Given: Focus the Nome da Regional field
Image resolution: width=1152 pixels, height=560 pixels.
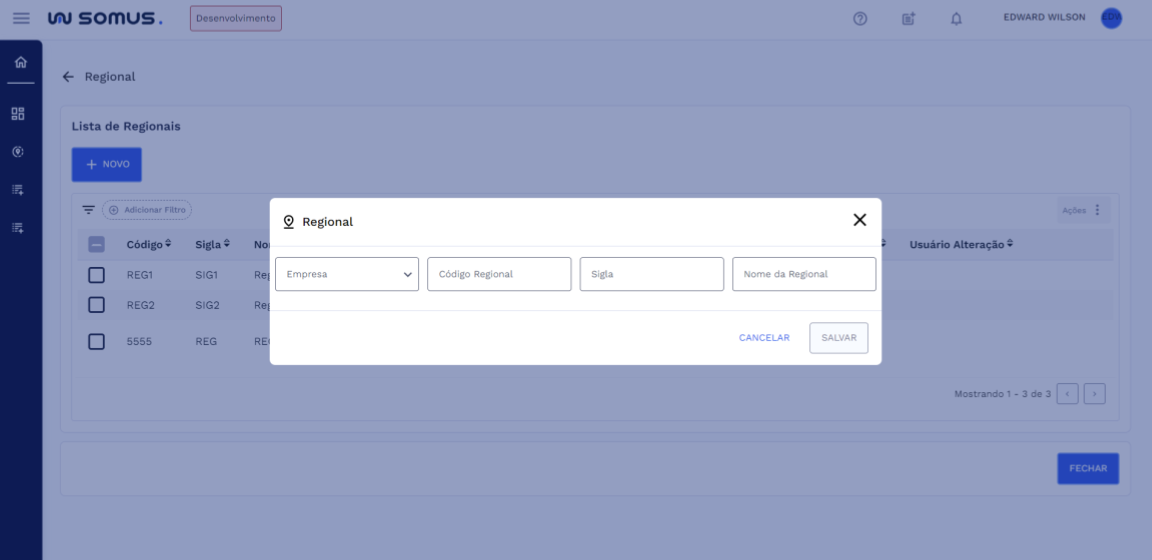Looking at the screenshot, I should tap(803, 274).
